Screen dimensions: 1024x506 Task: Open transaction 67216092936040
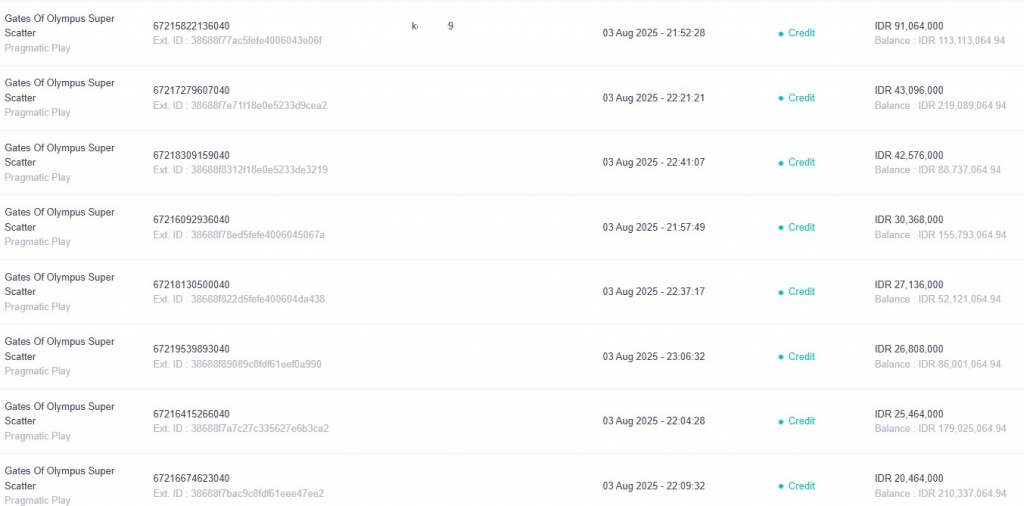[x=191, y=219]
